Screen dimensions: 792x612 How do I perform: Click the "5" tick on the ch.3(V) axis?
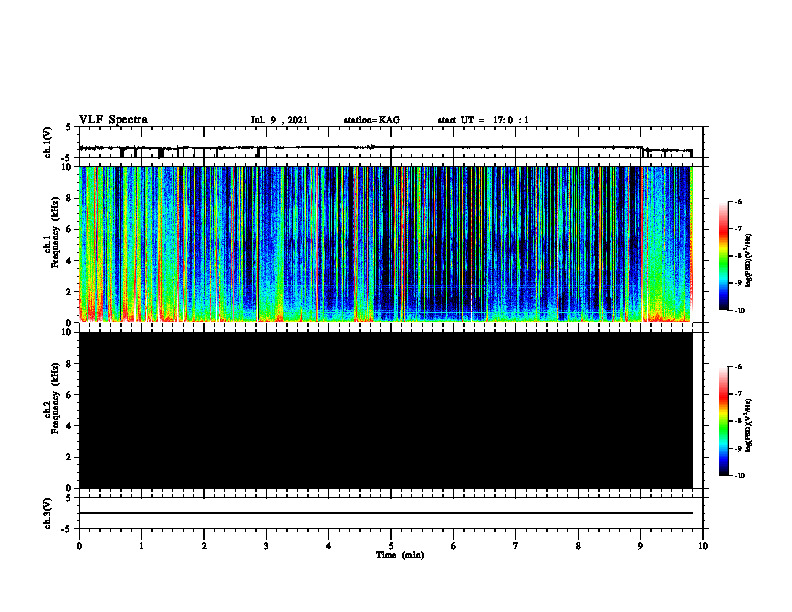pyautogui.click(x=69, y=498)
